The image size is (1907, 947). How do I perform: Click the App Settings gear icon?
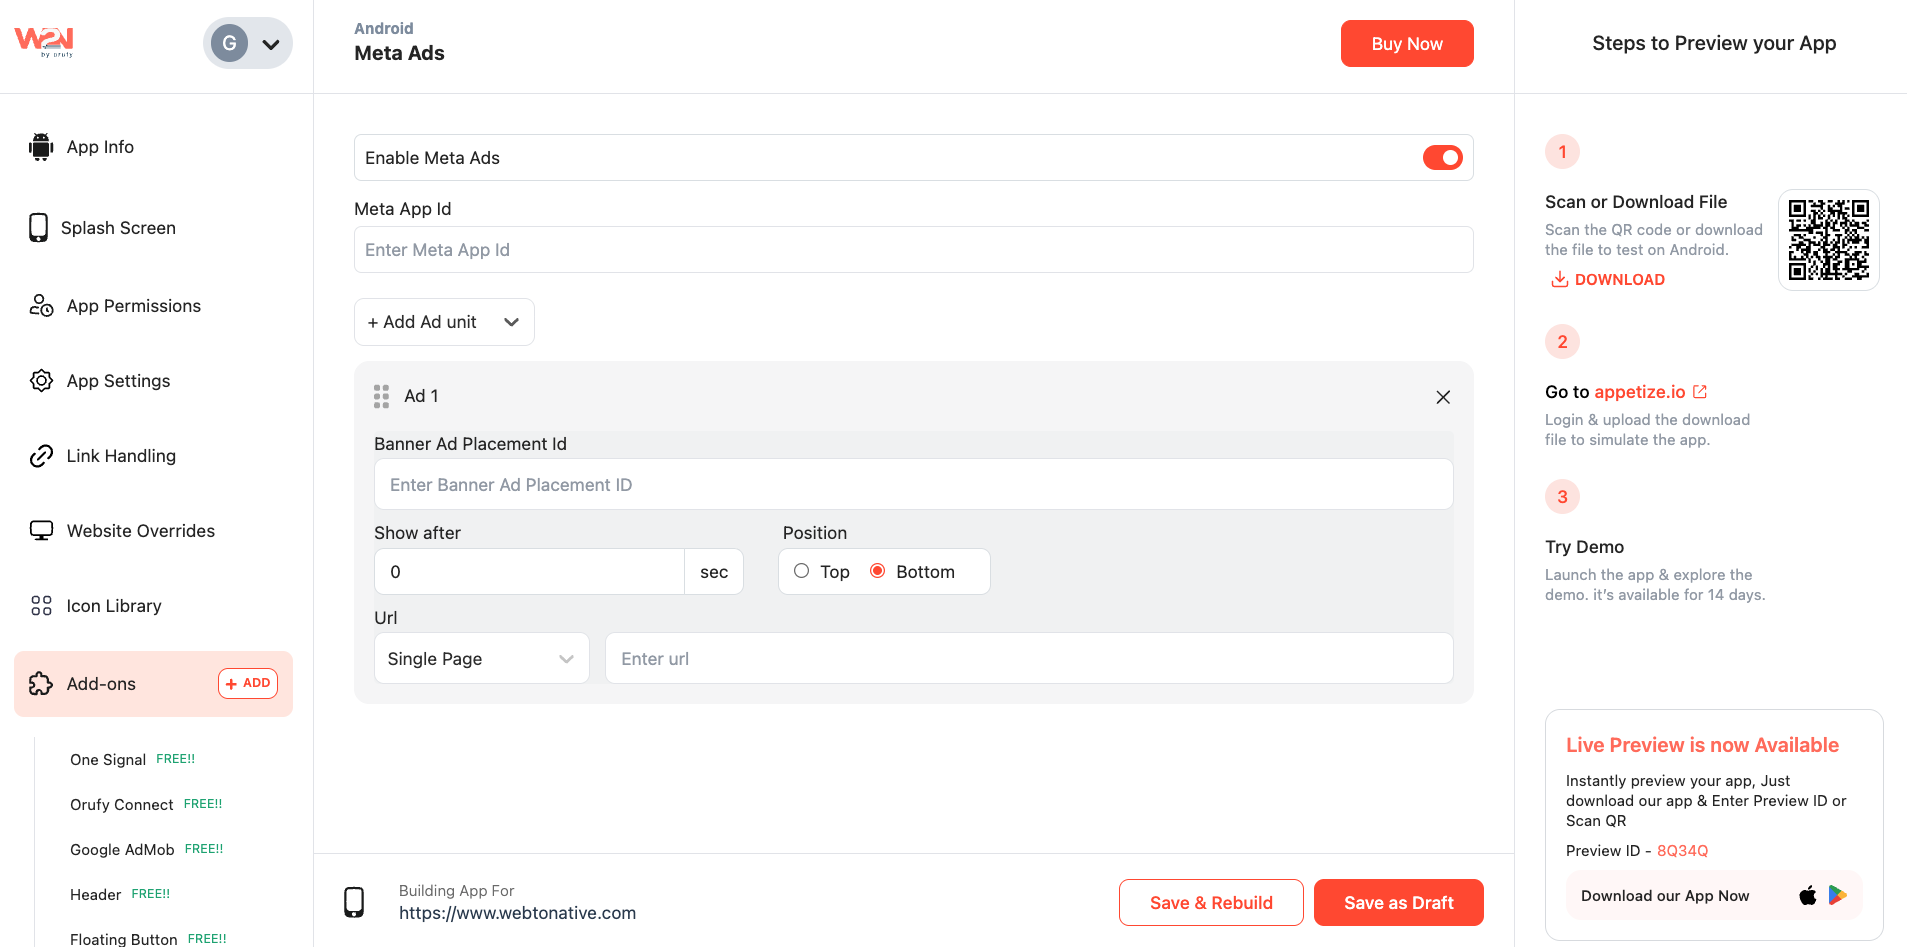pyautogui.click(x=41, y=381)
